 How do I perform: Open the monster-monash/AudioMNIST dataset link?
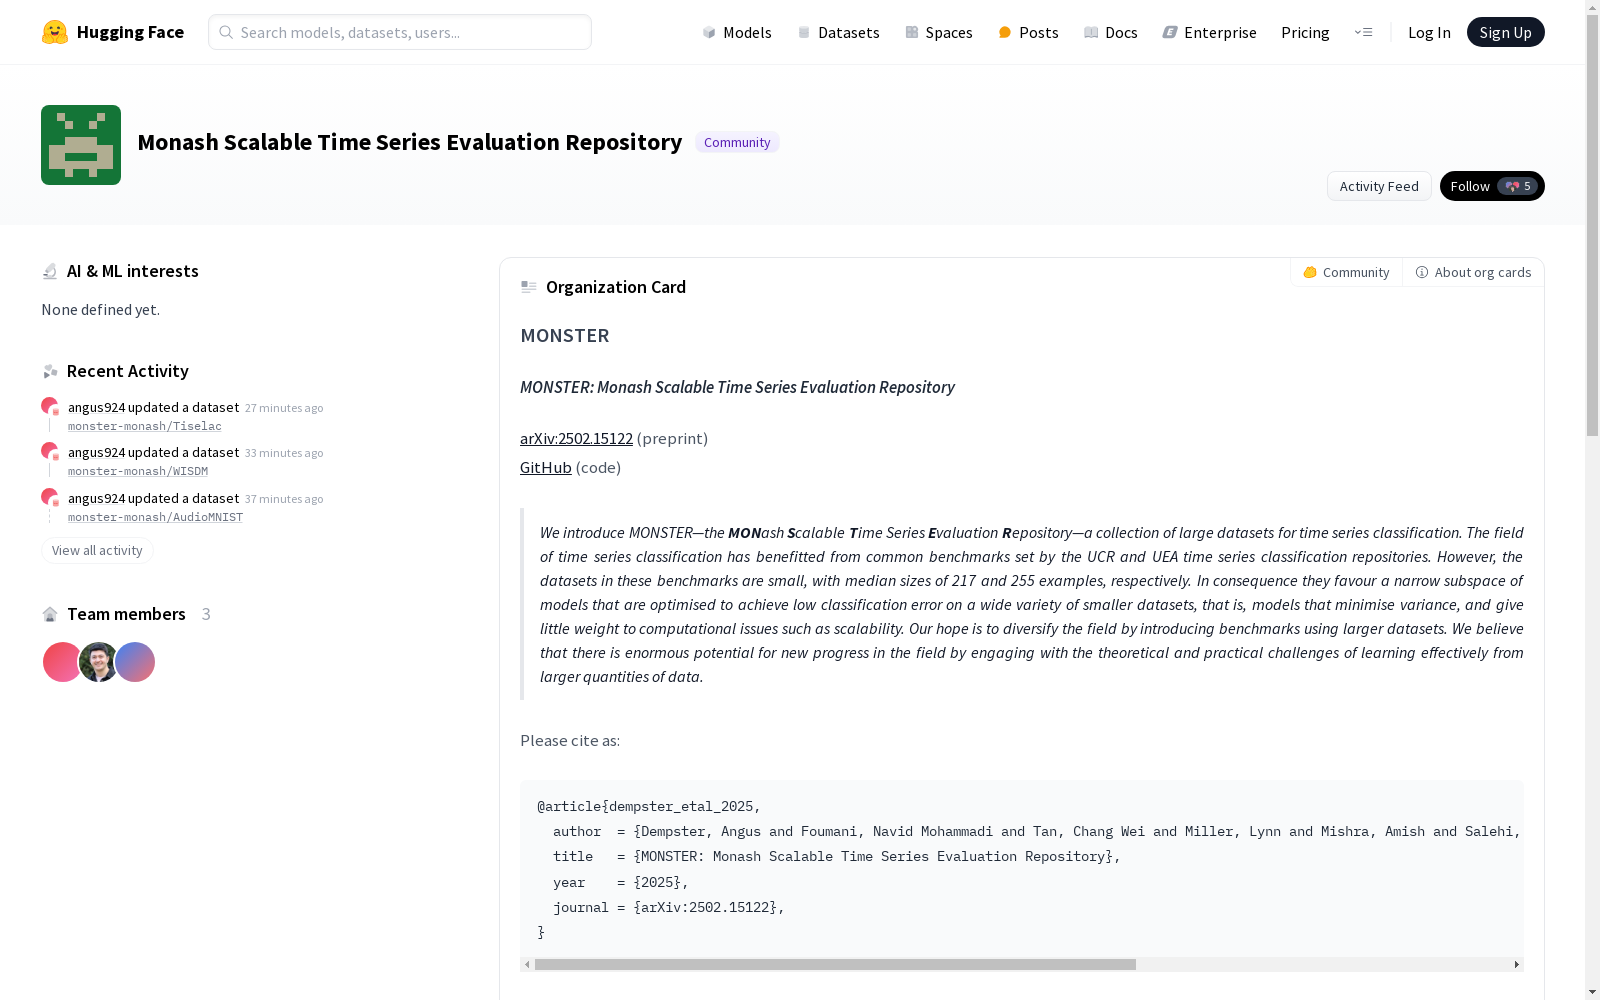pyautogui.click(x=155, y=517)
